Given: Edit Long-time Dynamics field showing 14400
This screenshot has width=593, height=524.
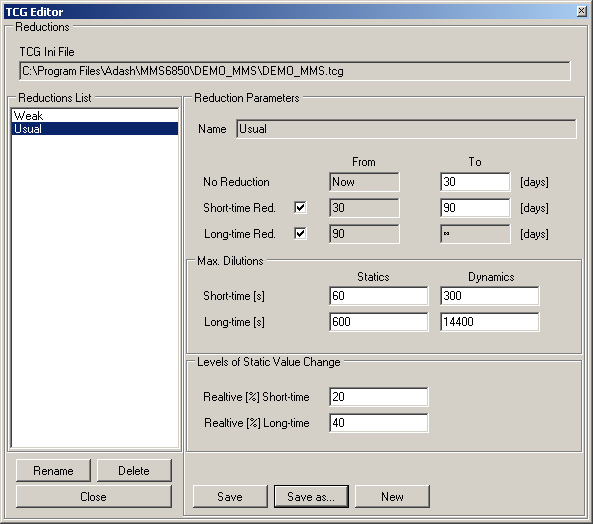Looking at the screenshot, I should [x=490, y=322].
